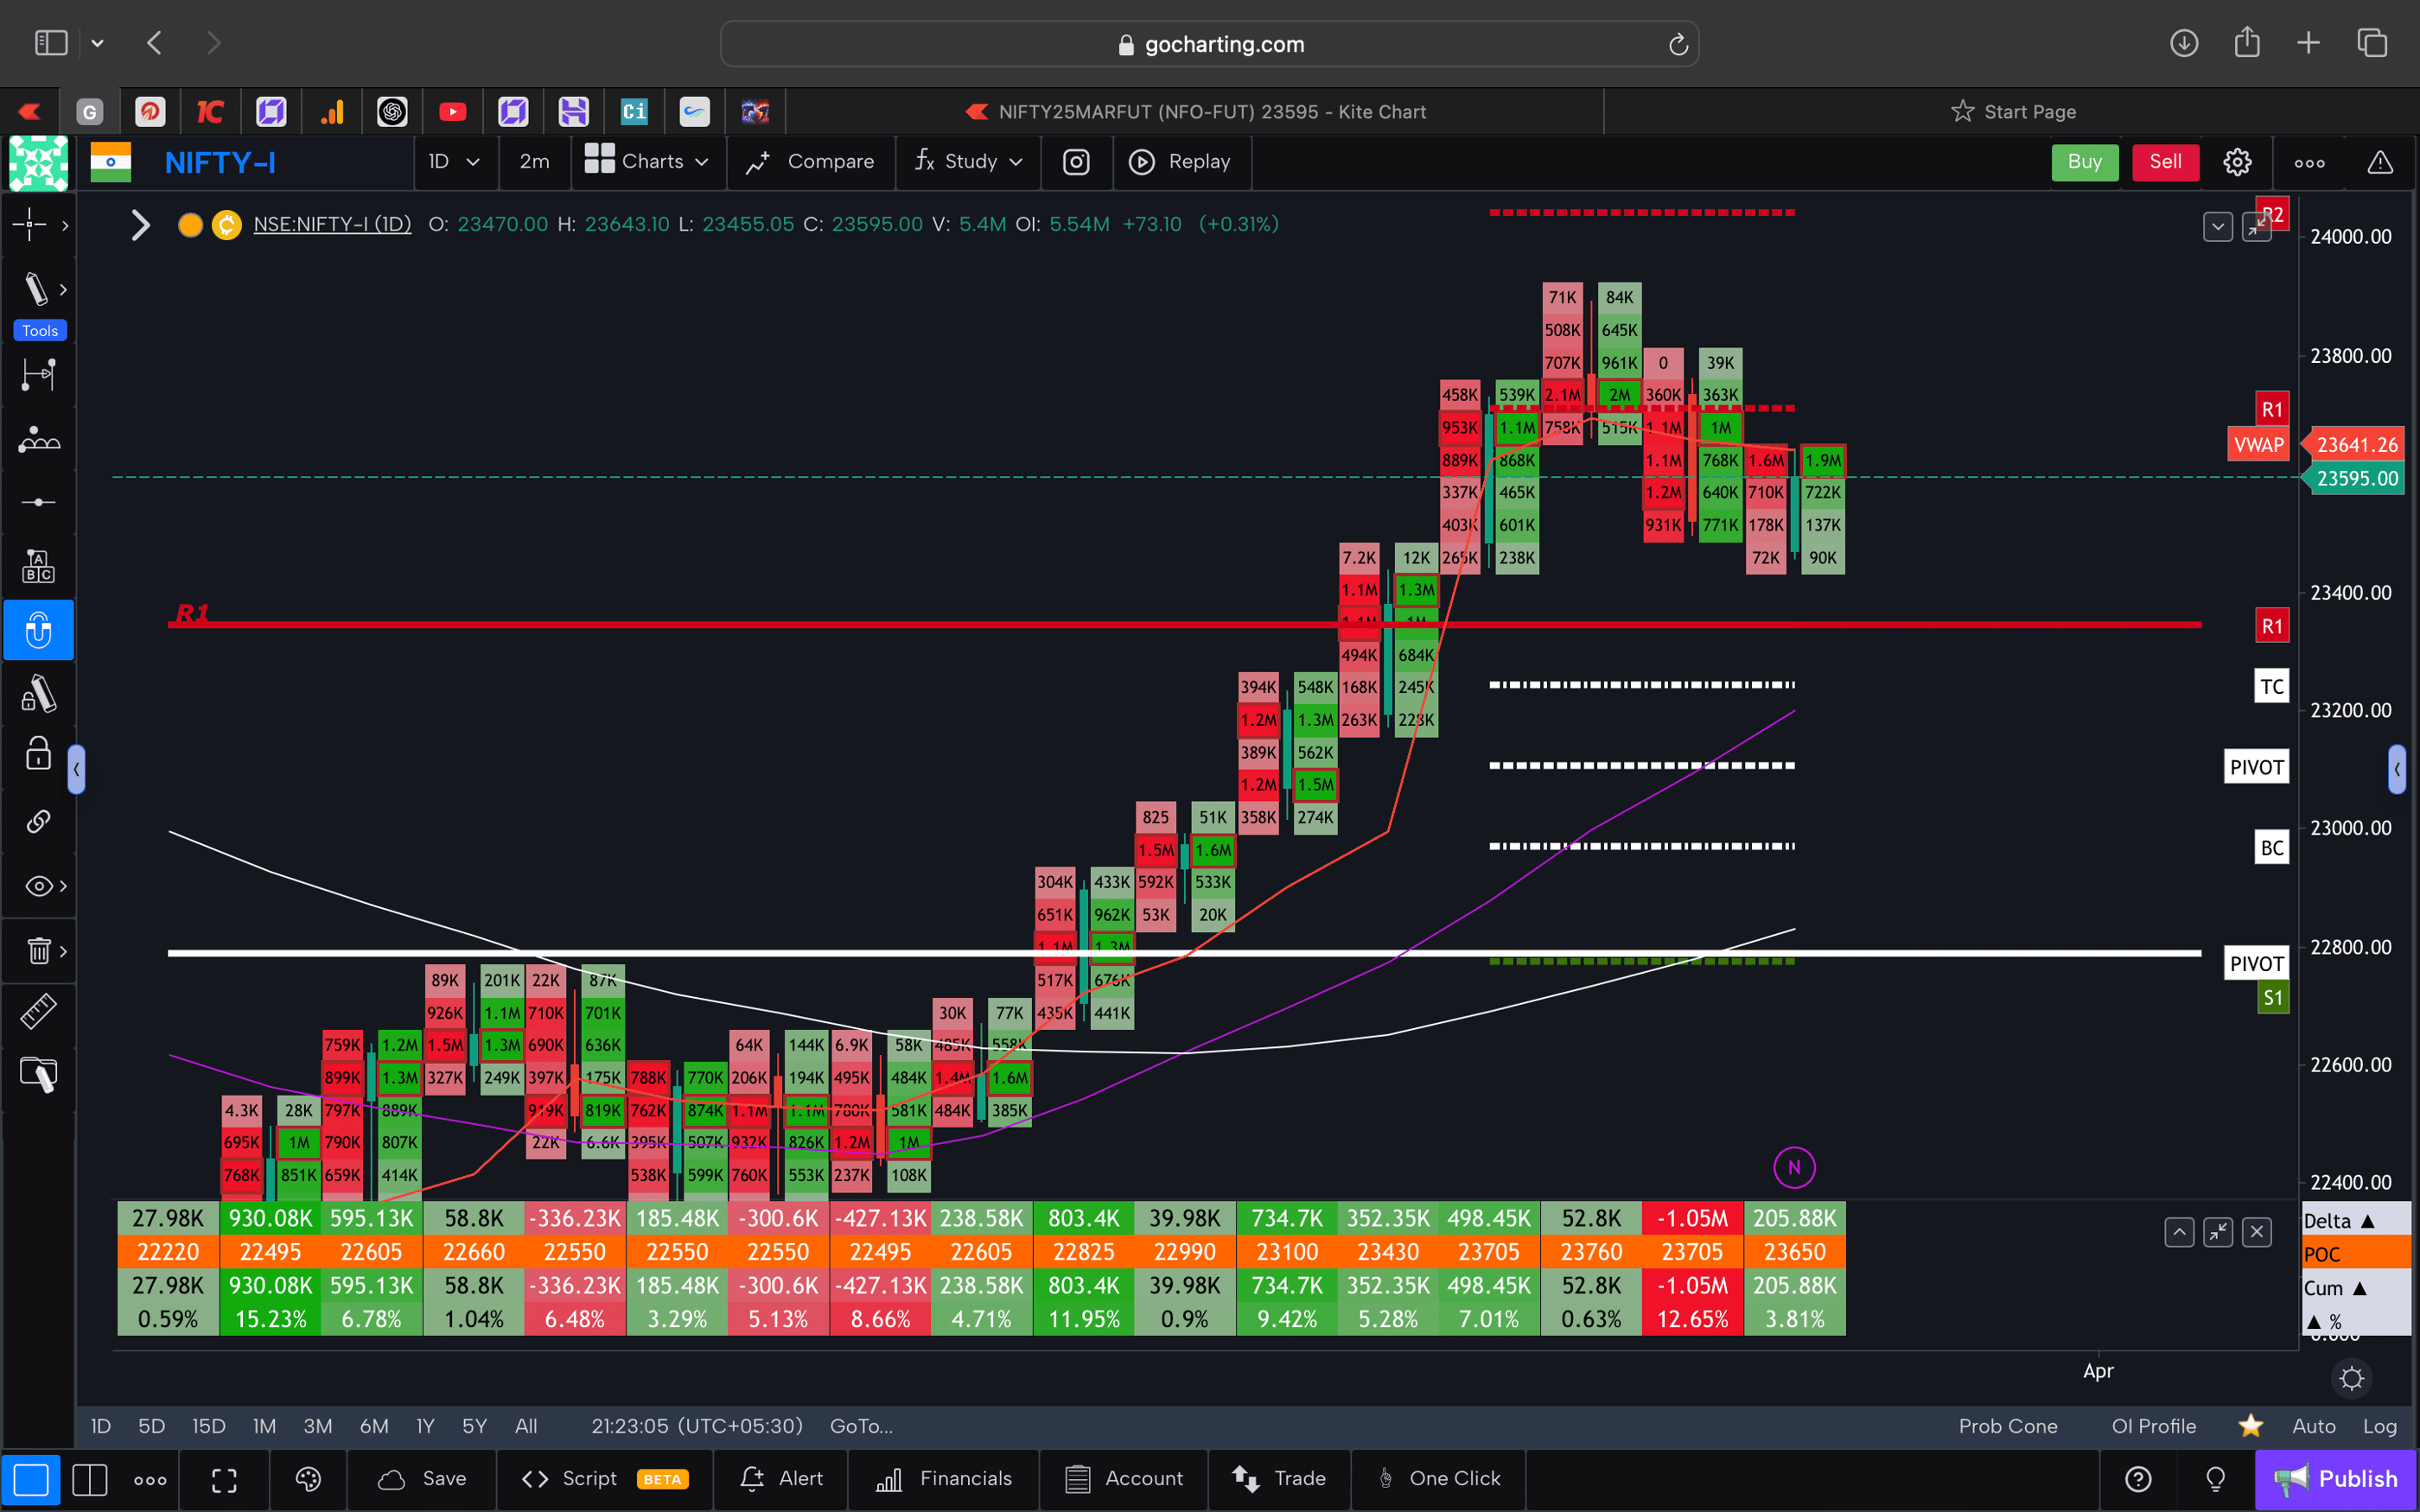2420x1512 pixels.
Task: Expand the Charts layout dropdown
Action: point(648,161)
